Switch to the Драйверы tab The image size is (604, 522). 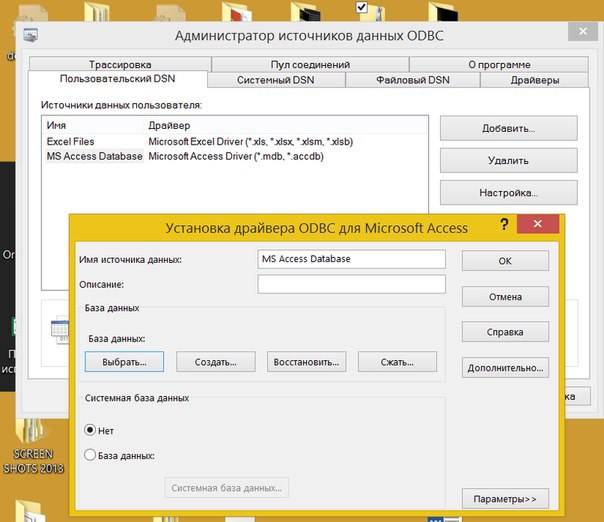(x=534, y=80)
